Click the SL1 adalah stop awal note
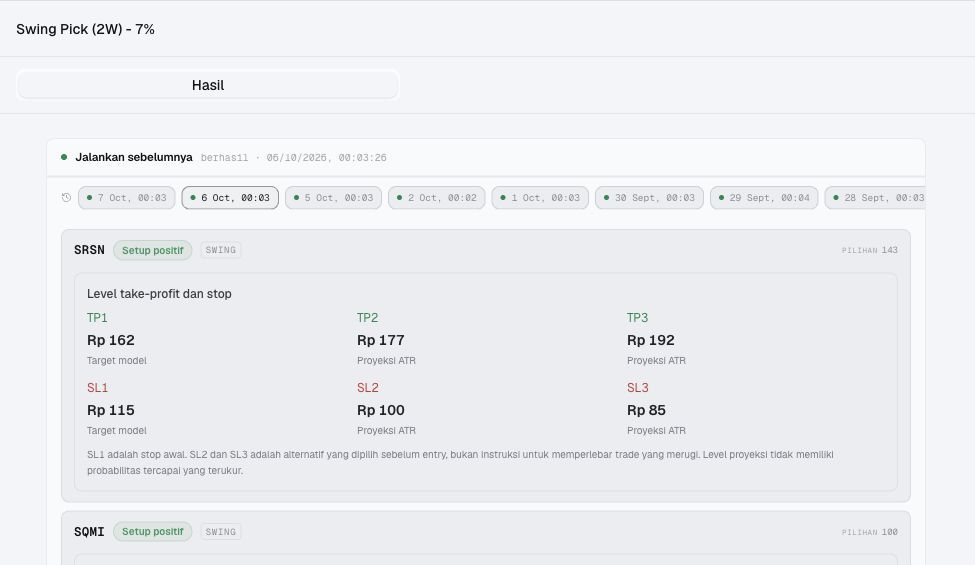Image resolution: width=975 pixels, height=565 pixels. click(460, 462)
